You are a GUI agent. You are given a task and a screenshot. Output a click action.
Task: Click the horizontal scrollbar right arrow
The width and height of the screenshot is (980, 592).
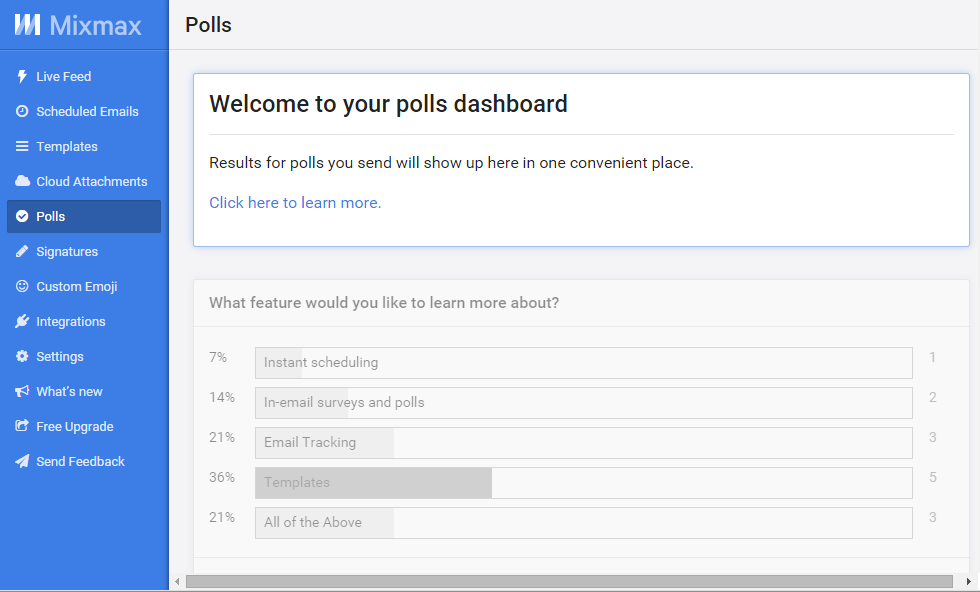point(968,581)
